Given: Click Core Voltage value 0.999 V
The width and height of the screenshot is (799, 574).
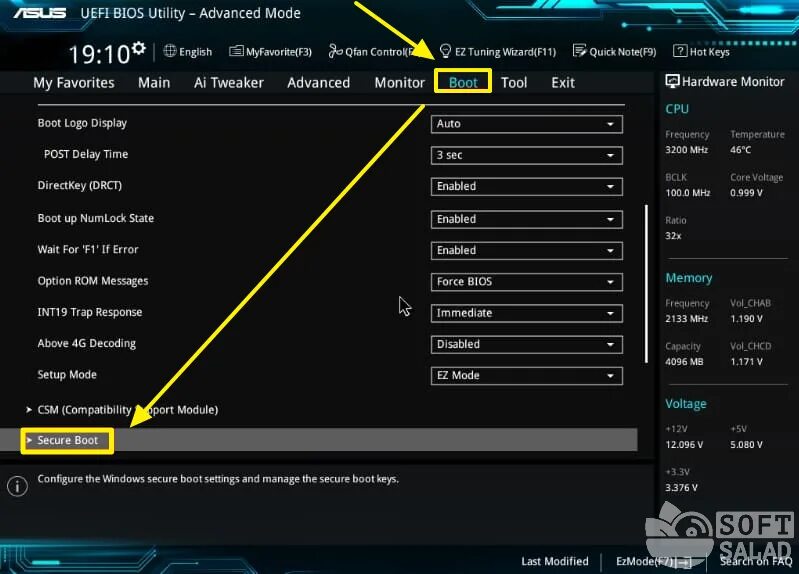Looking at the screenshot, I should (x=746, y=193).
